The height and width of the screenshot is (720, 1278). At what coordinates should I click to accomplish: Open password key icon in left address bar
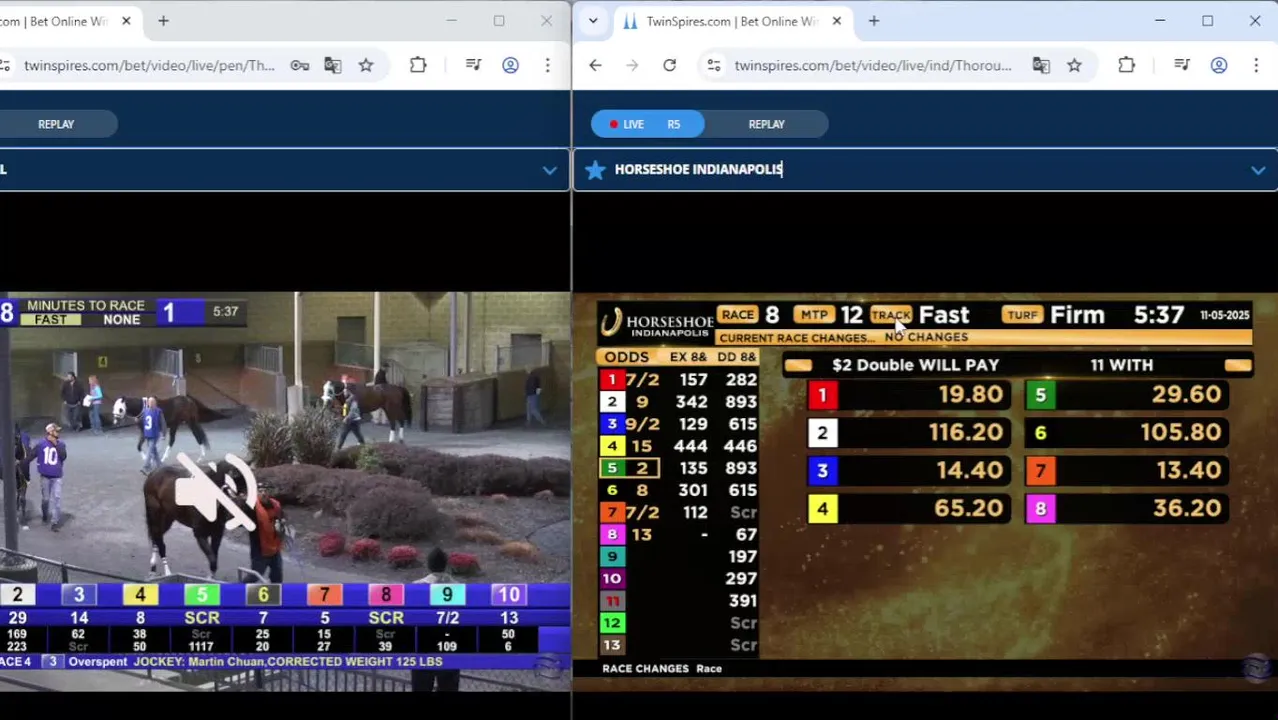pyautogui.click(x=299, y=65)
